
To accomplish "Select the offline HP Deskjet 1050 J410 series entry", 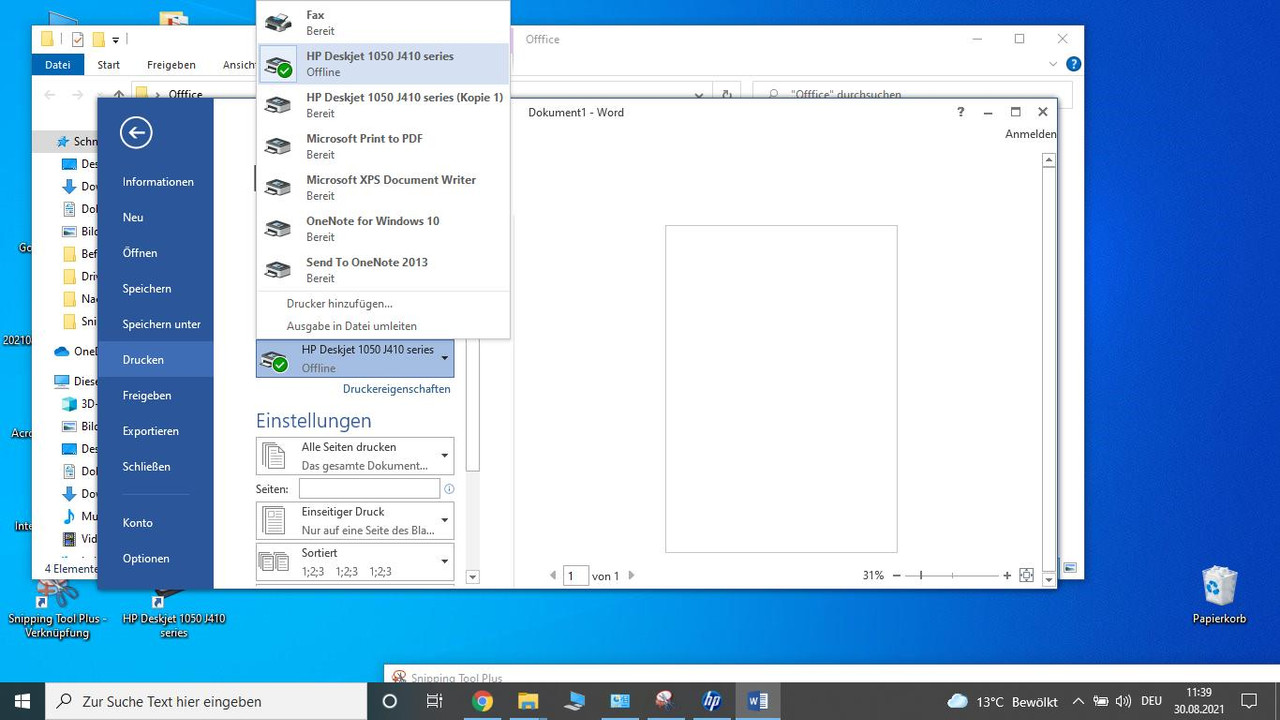I will click(x=383, y=64).
